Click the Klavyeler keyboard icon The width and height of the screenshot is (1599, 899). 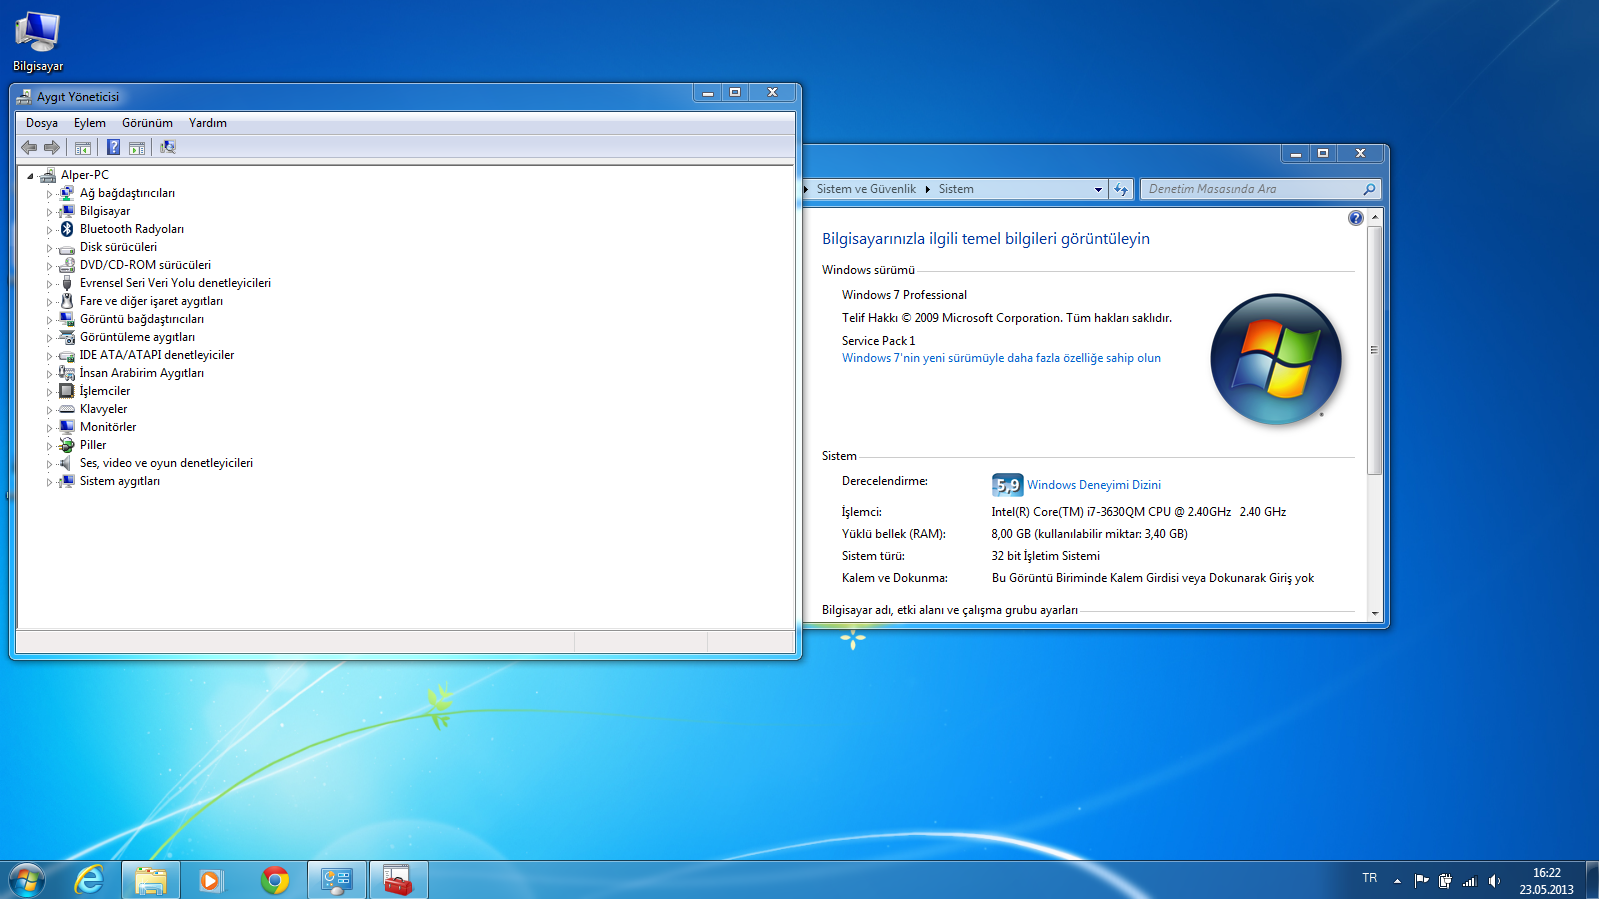tap(67, 409)
